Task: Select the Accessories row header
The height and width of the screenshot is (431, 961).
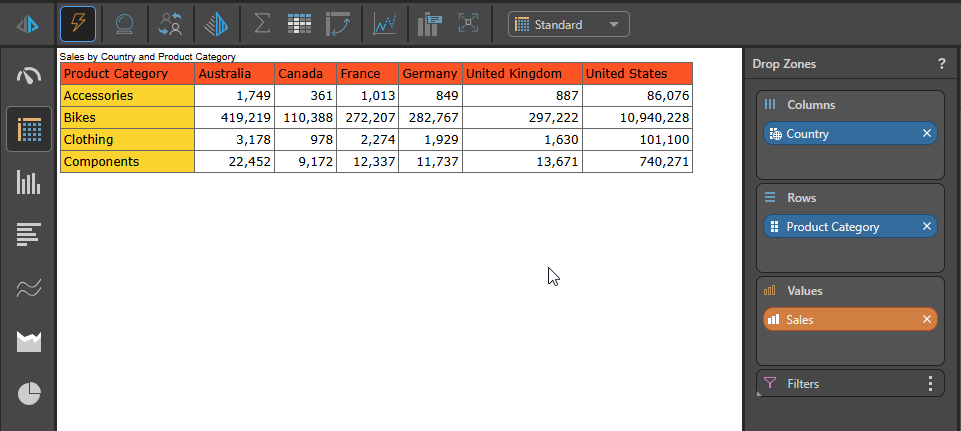Action: (127, 96)
